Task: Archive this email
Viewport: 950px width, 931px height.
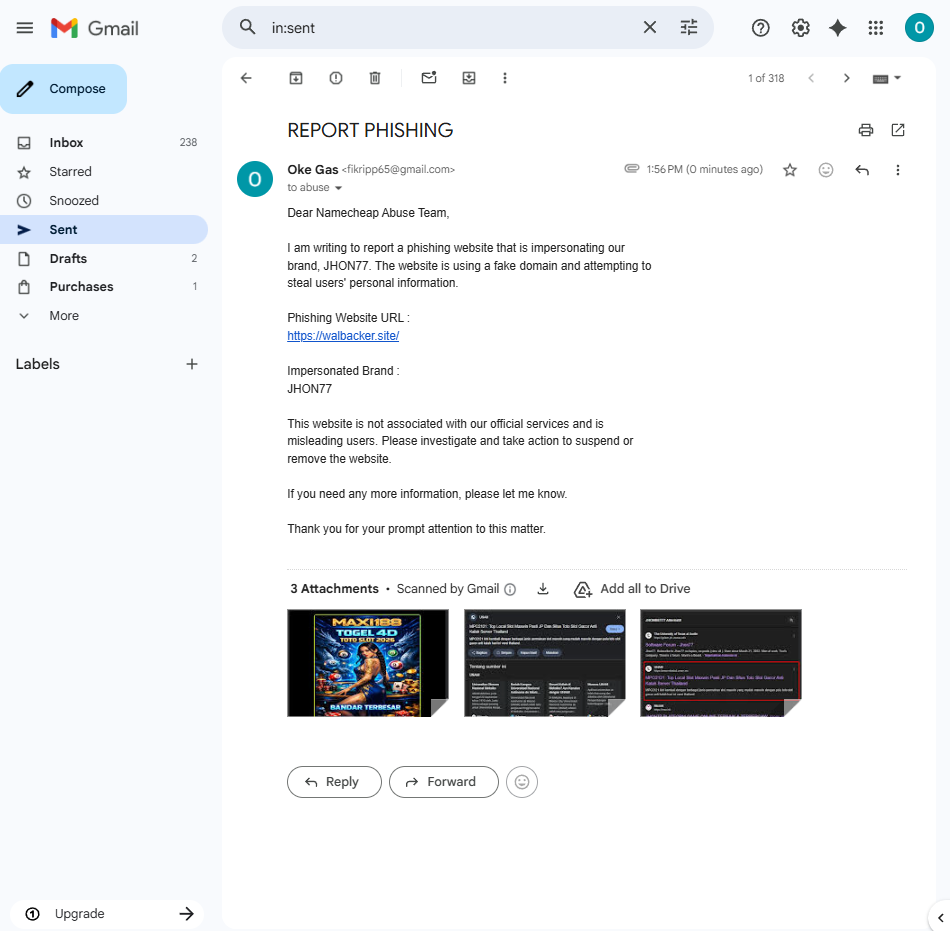Action: point(296,78)
